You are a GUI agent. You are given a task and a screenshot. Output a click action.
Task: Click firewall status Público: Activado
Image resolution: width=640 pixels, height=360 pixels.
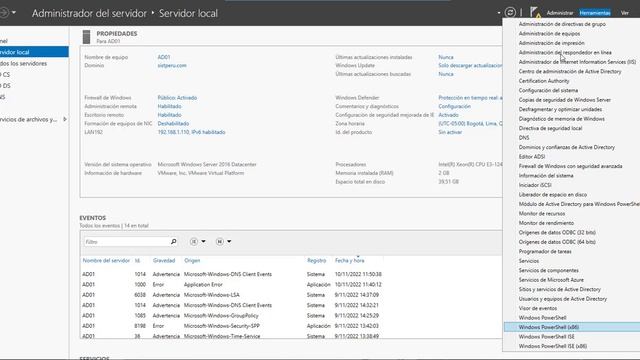(x=177, y=98)
